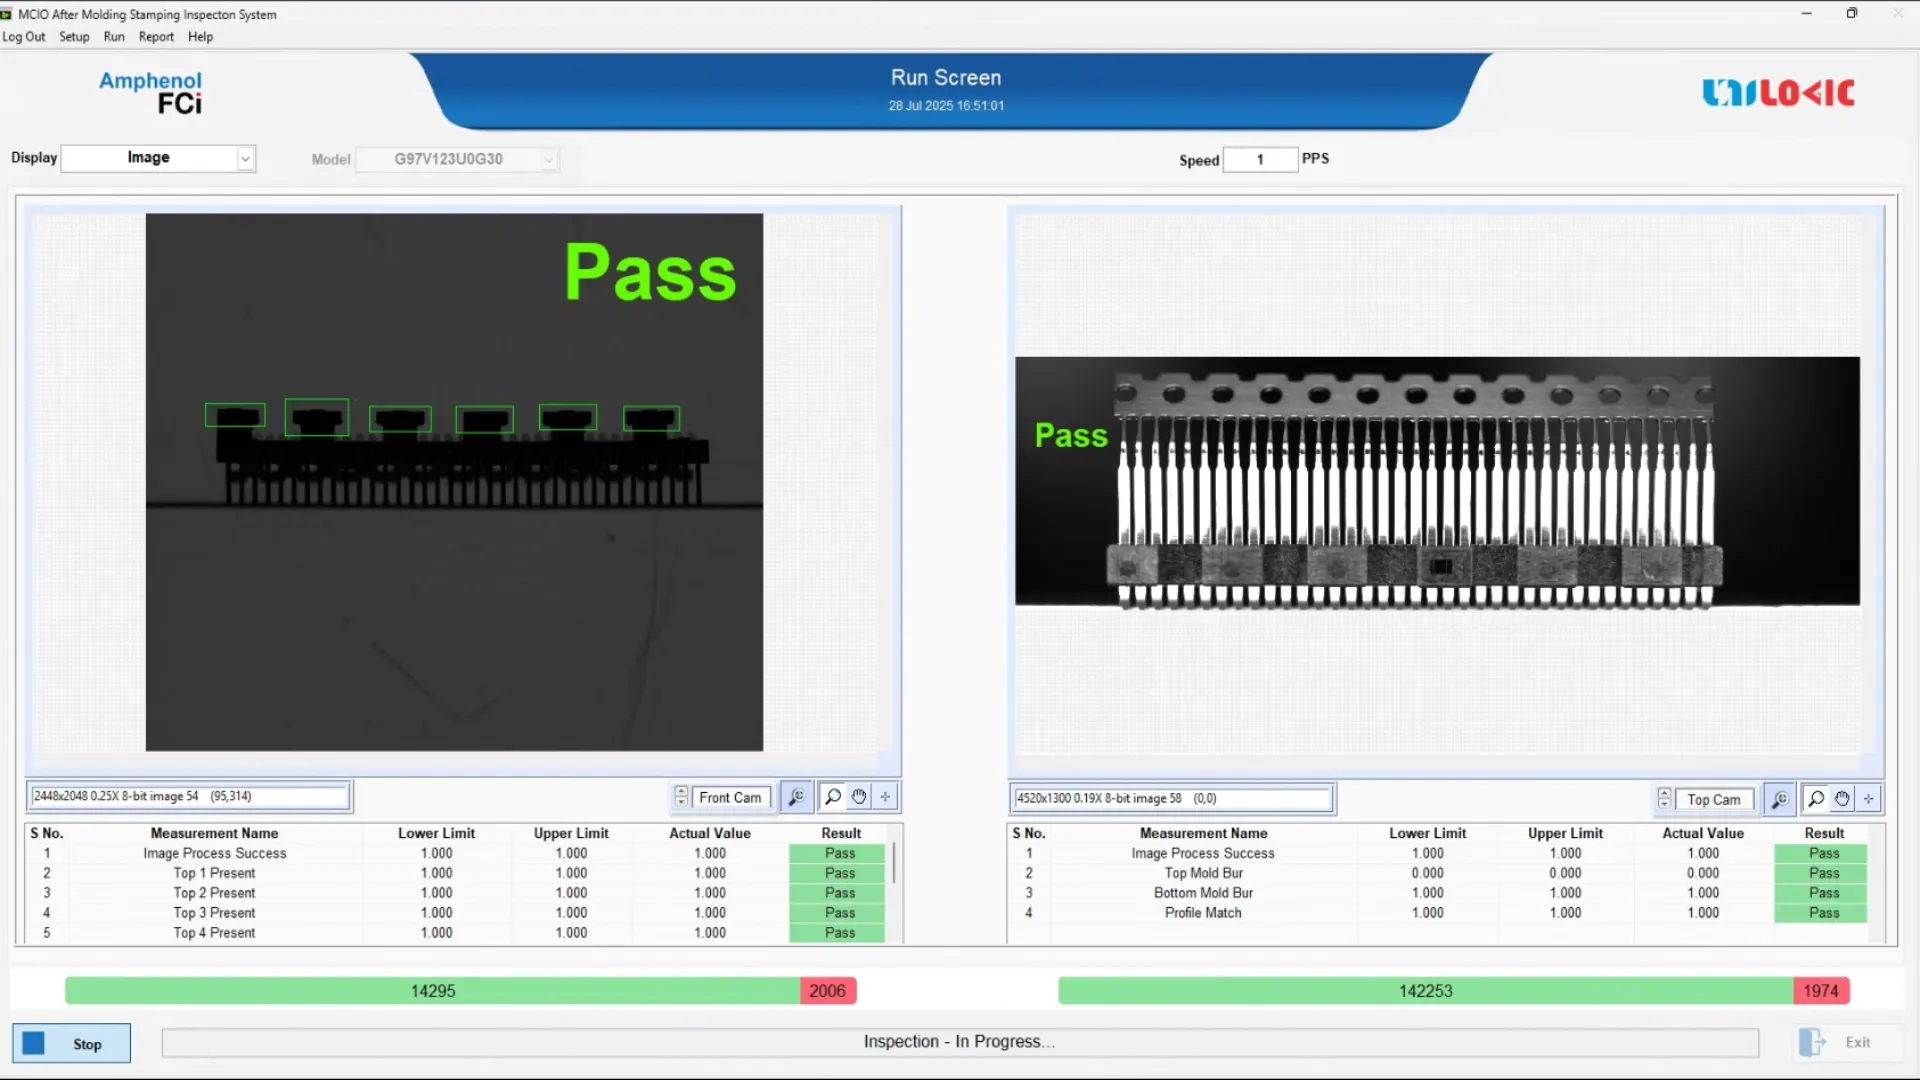Click Top Cam zoom-fit magnifier icon
The image size is (1920, 1080).
pyautogui.click(x=1779, y=799)
